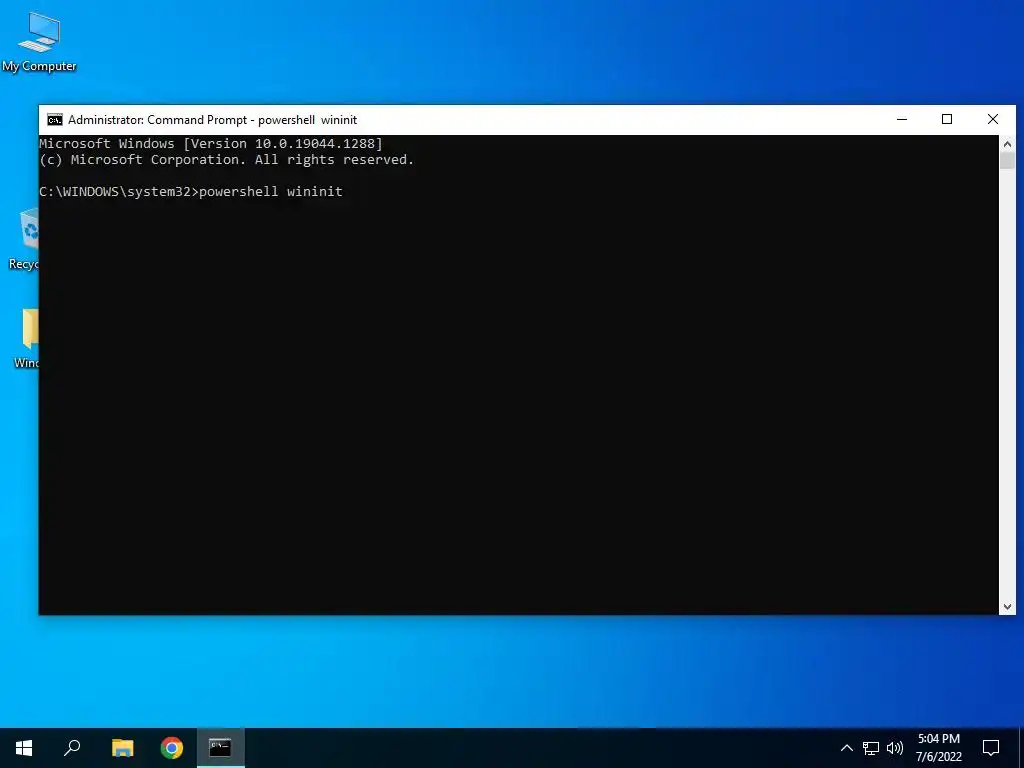Close the Command Prompt window
The width and height of the screenshot is (1024, 768).
click(x=993, y=120)
